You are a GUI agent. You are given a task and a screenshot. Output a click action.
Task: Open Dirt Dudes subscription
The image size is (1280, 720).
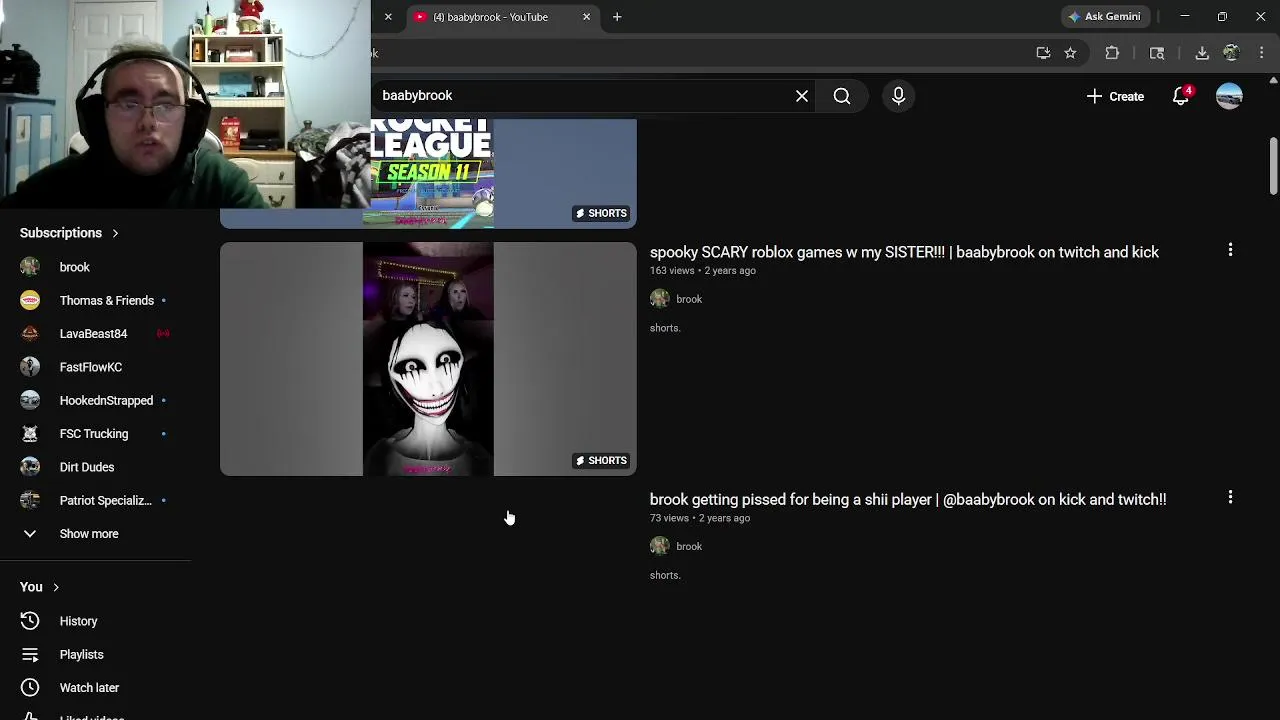click(x=96, y=467)
